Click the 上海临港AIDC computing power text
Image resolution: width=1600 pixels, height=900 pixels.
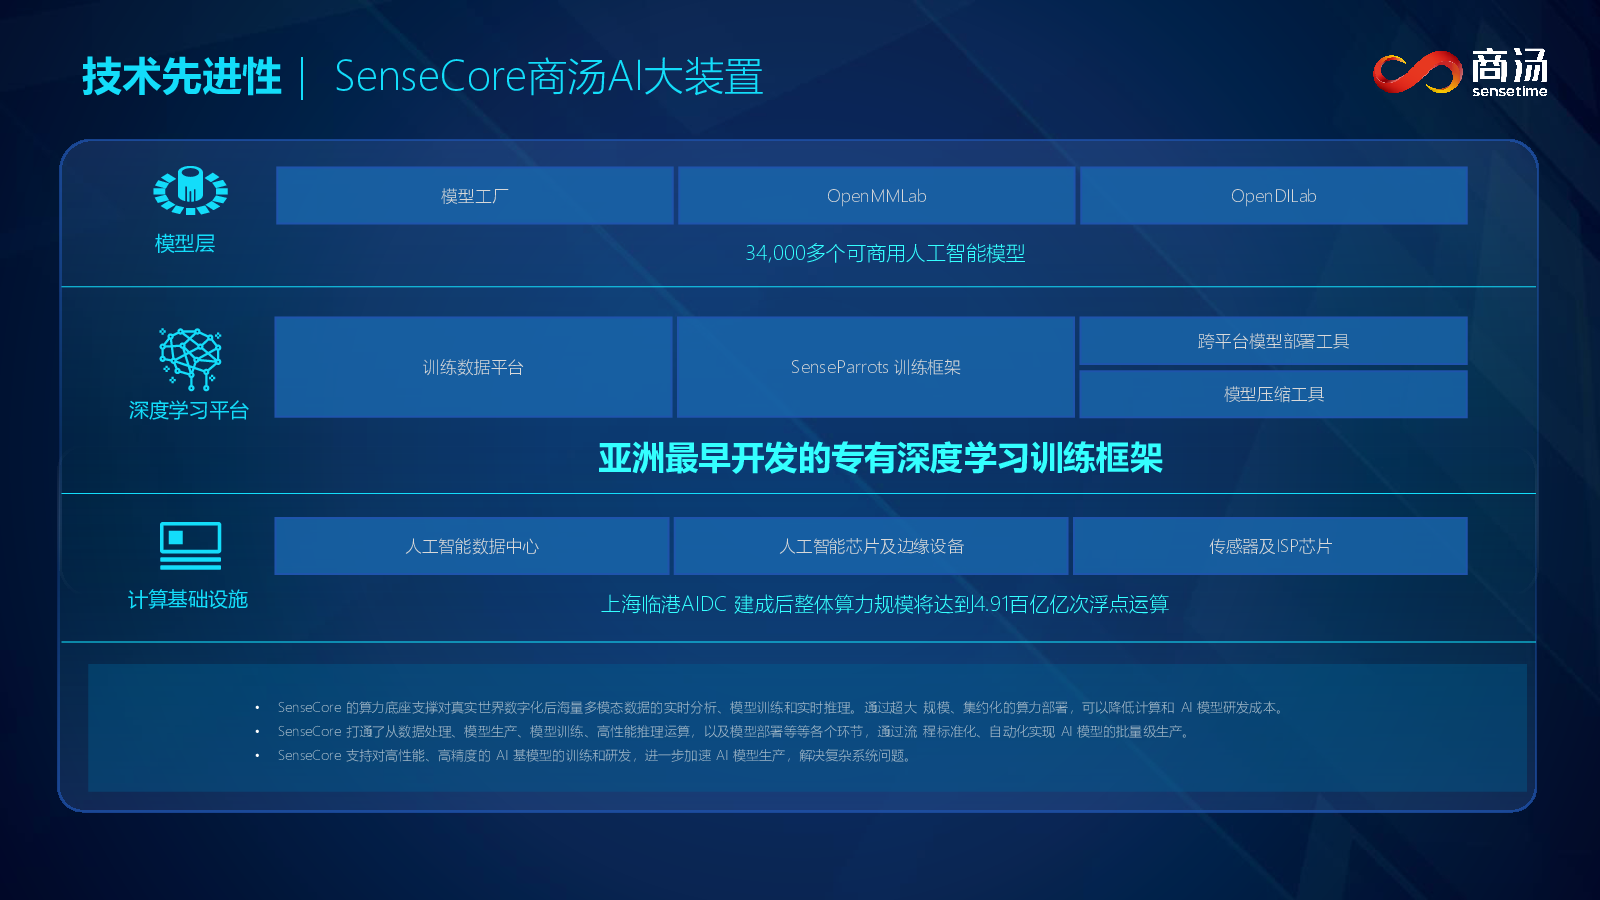point(884,604)
